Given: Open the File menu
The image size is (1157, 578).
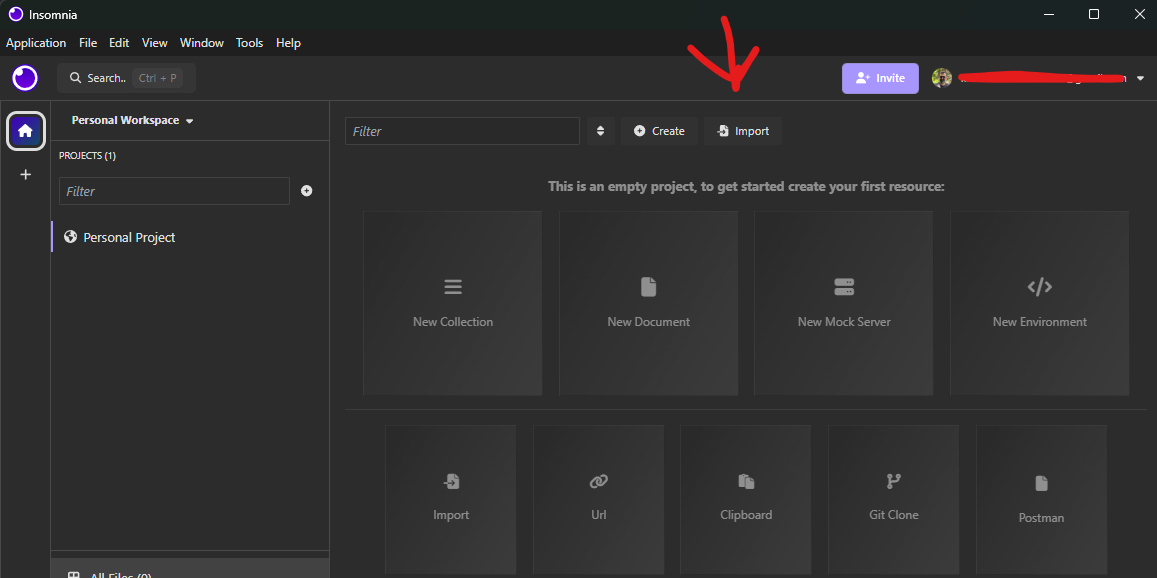Looking at the screenshot, I should point(88,43).
